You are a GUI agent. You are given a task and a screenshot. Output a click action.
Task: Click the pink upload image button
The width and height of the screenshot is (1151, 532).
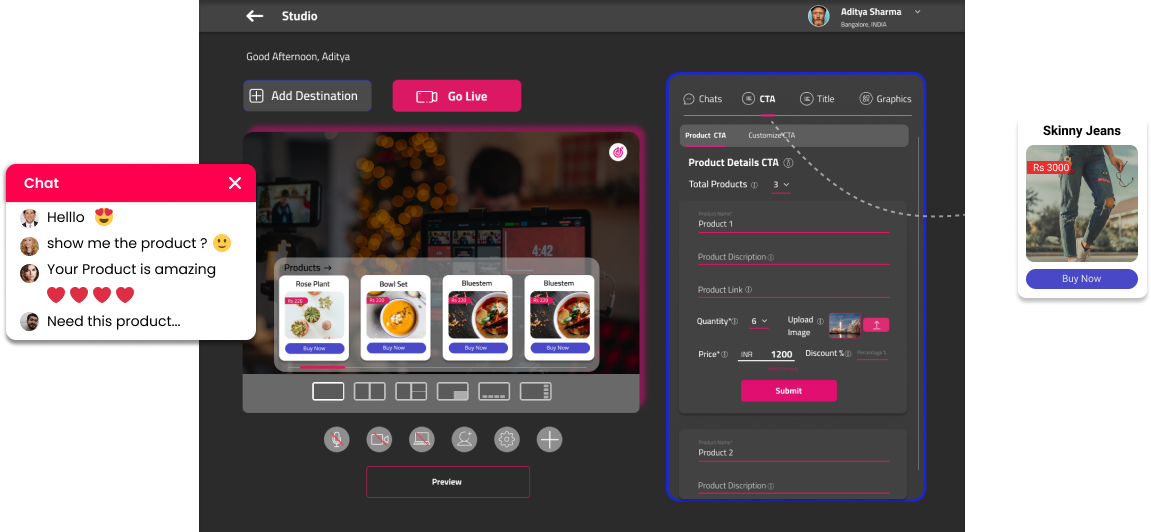[875, 324]
